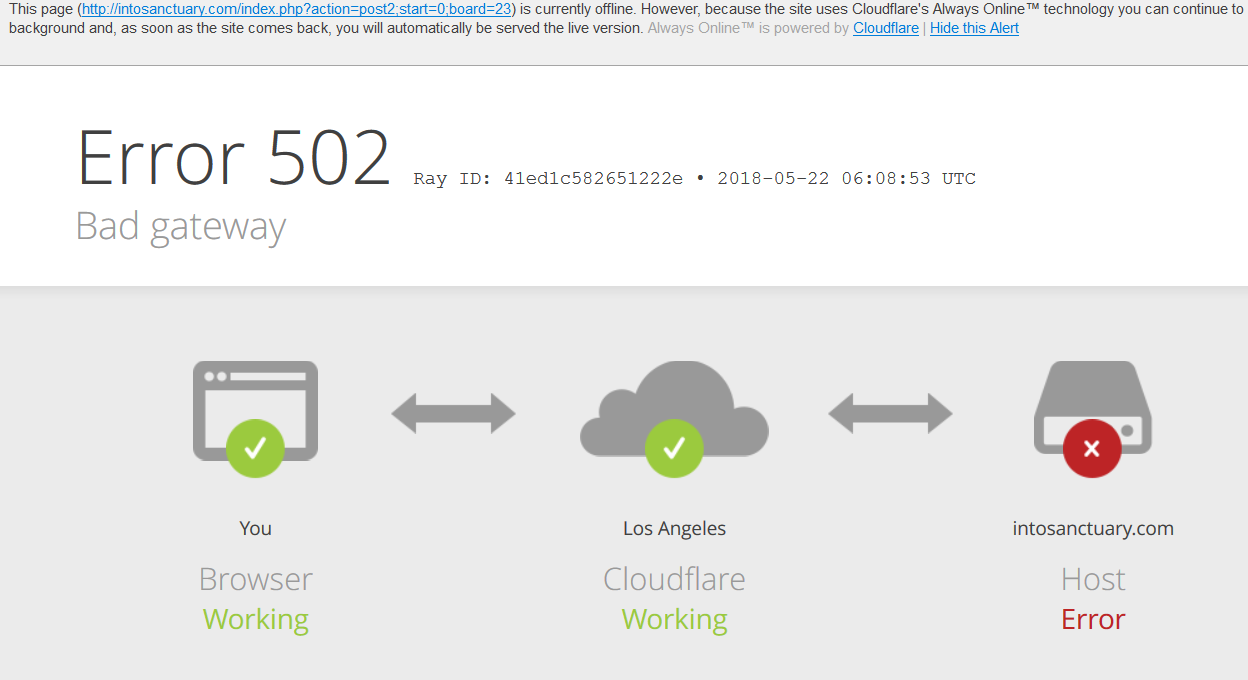This screenshot has width=1248, height=680.
Task: Click the Browser "Working" status
Action: [x=255, y=620]
